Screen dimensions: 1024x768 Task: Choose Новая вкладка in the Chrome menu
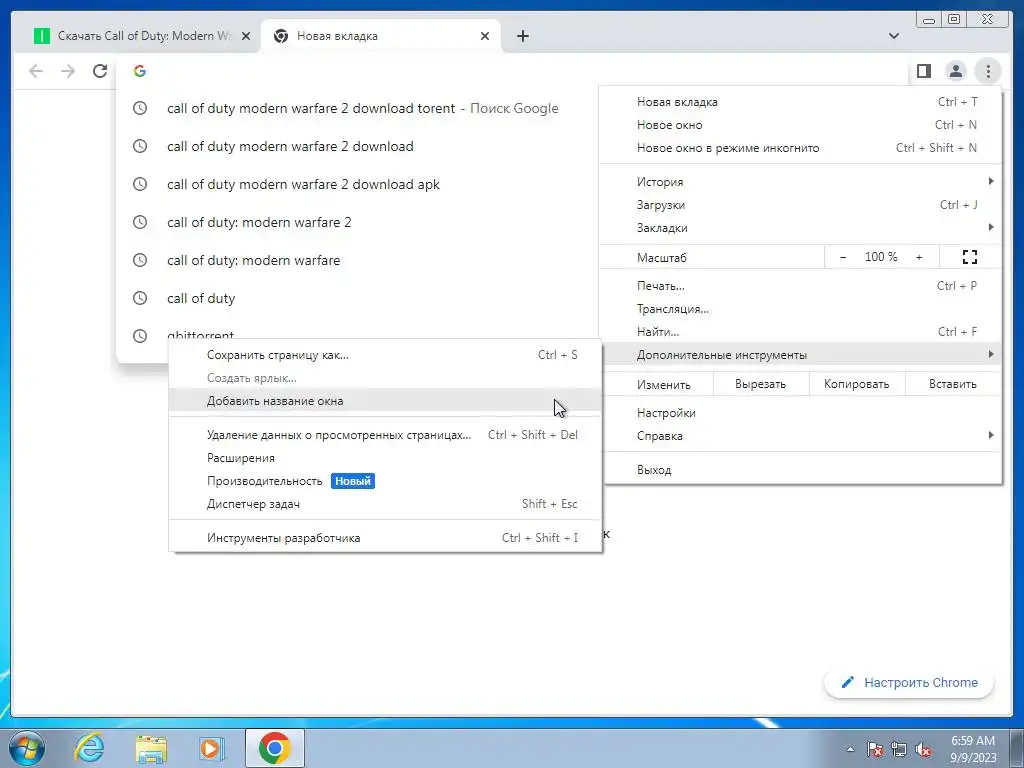[x=801, y=102]
